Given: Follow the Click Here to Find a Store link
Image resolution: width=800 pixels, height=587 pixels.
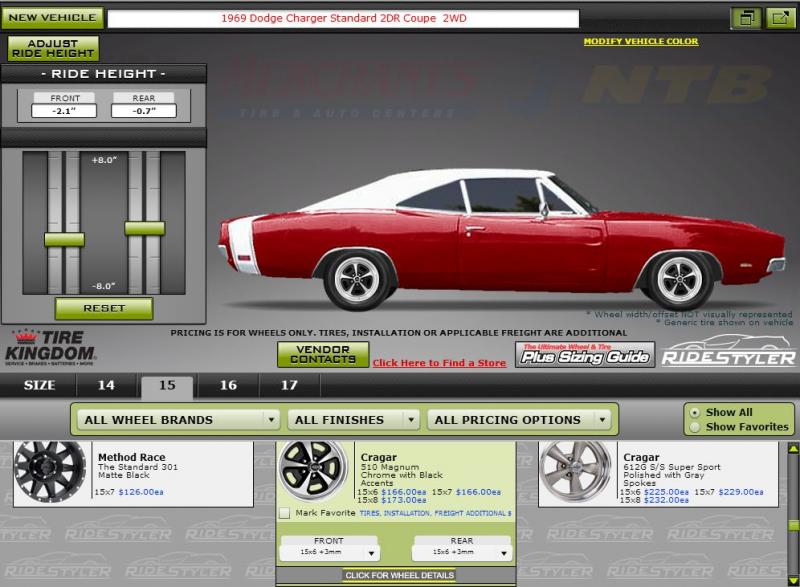Looking at the screenshot, I should [x=439, y=363].
